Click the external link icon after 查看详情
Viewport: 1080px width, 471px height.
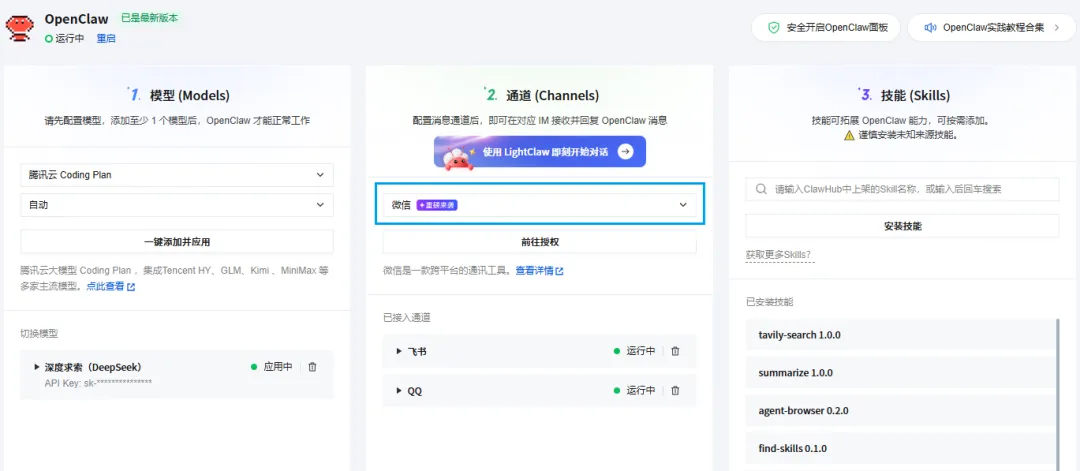[559, 271]
